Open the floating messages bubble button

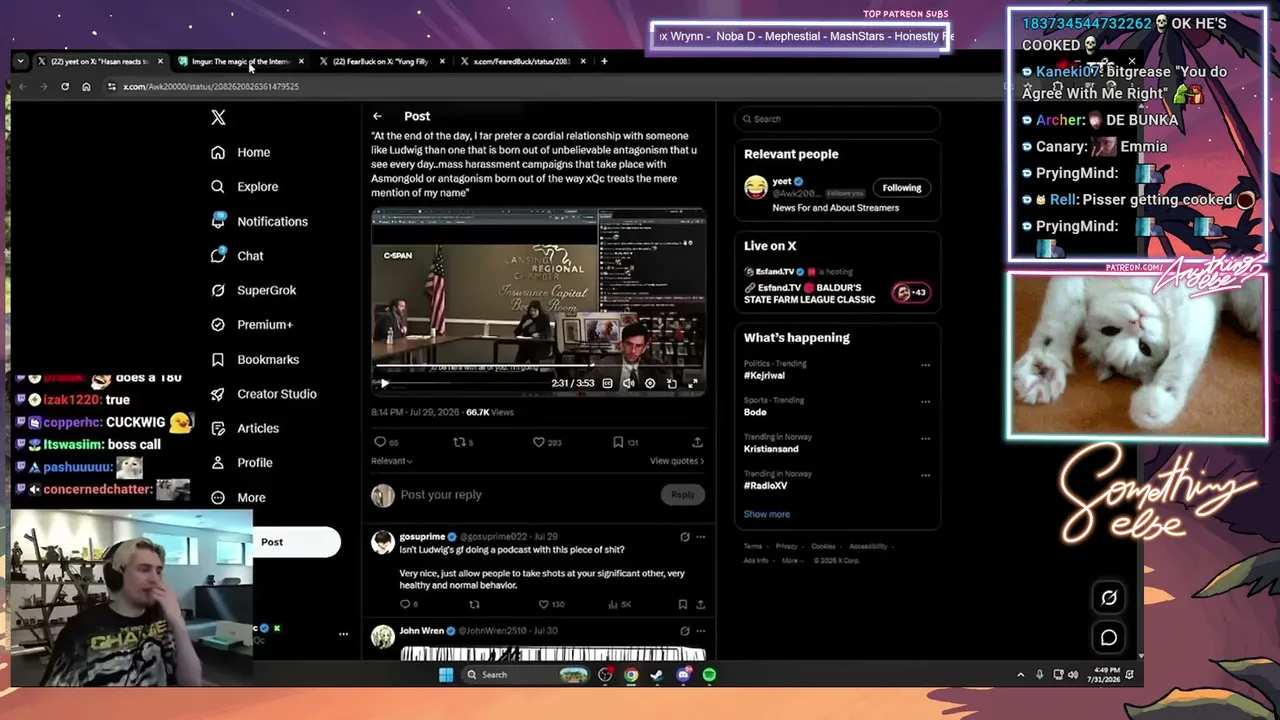pos(1109,637)
